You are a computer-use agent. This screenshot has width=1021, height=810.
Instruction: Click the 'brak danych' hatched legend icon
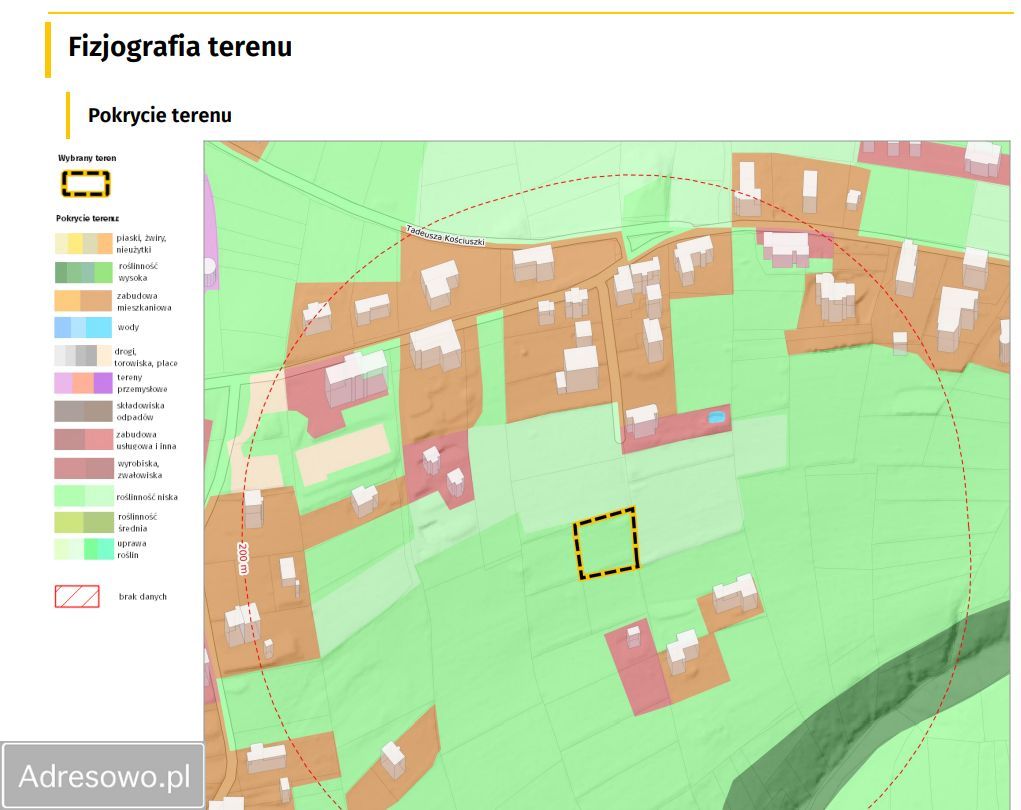tap(77, 596)
